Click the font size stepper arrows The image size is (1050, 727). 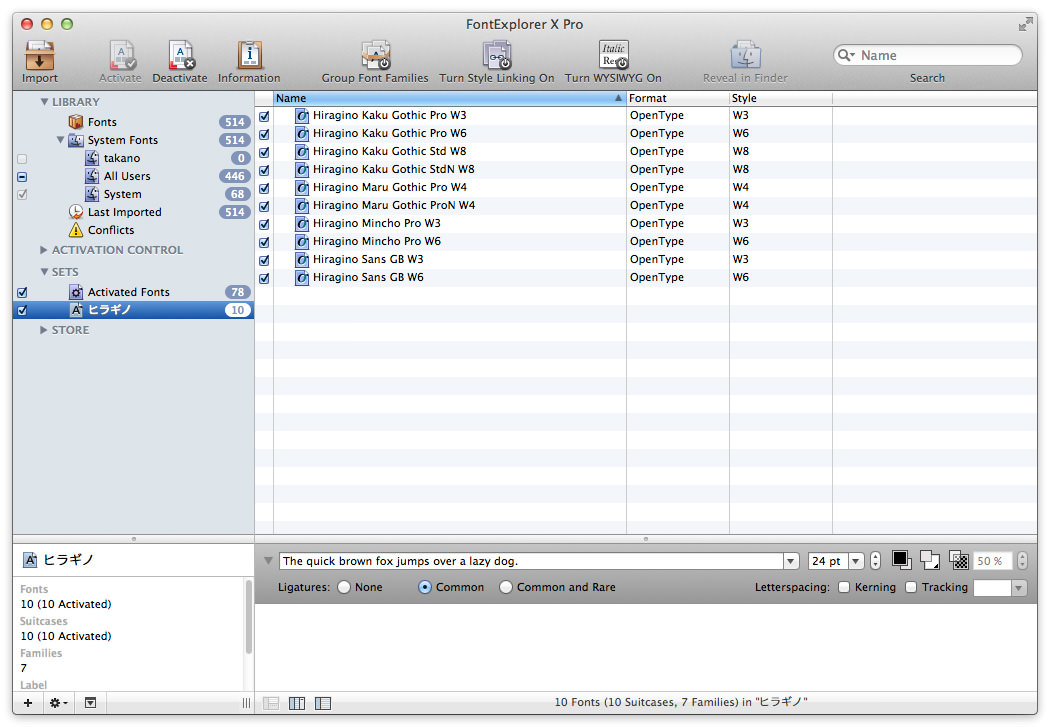click(x=876, y=561)
